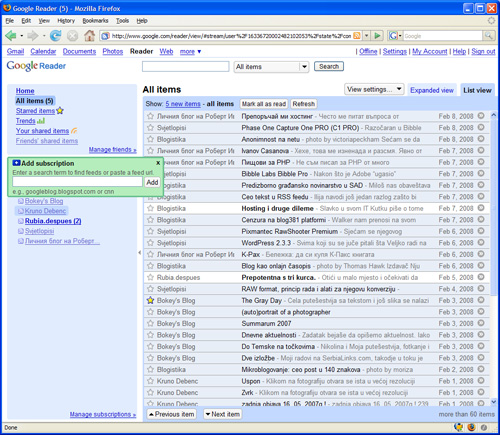The image size is (500, 435).
Task: Reload the page with the refresh icon
Action: 56,35
